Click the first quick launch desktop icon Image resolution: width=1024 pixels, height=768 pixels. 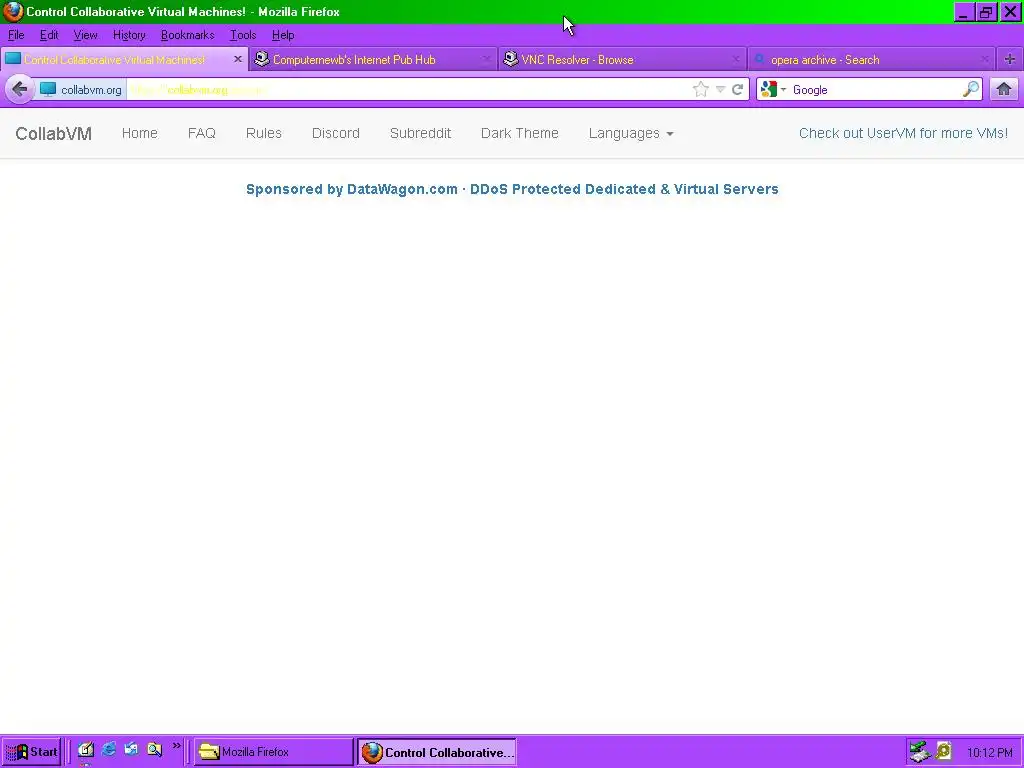point(86,750)
